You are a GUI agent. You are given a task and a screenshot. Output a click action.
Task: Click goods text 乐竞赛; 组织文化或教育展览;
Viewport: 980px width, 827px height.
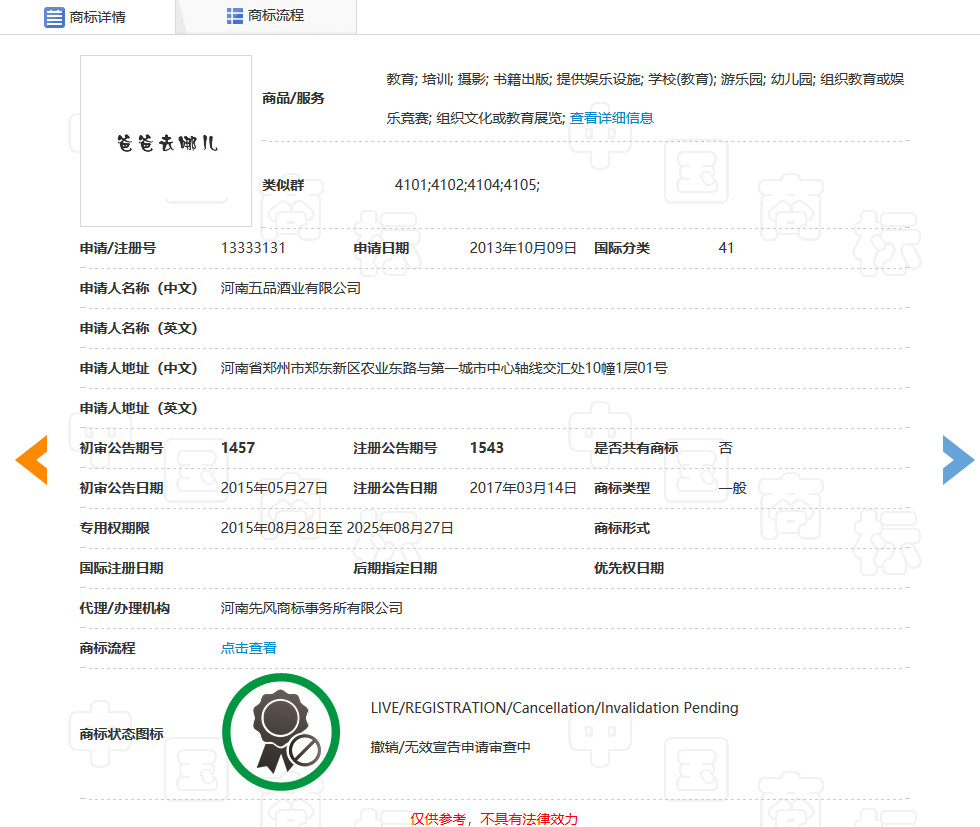pos(476,118)
